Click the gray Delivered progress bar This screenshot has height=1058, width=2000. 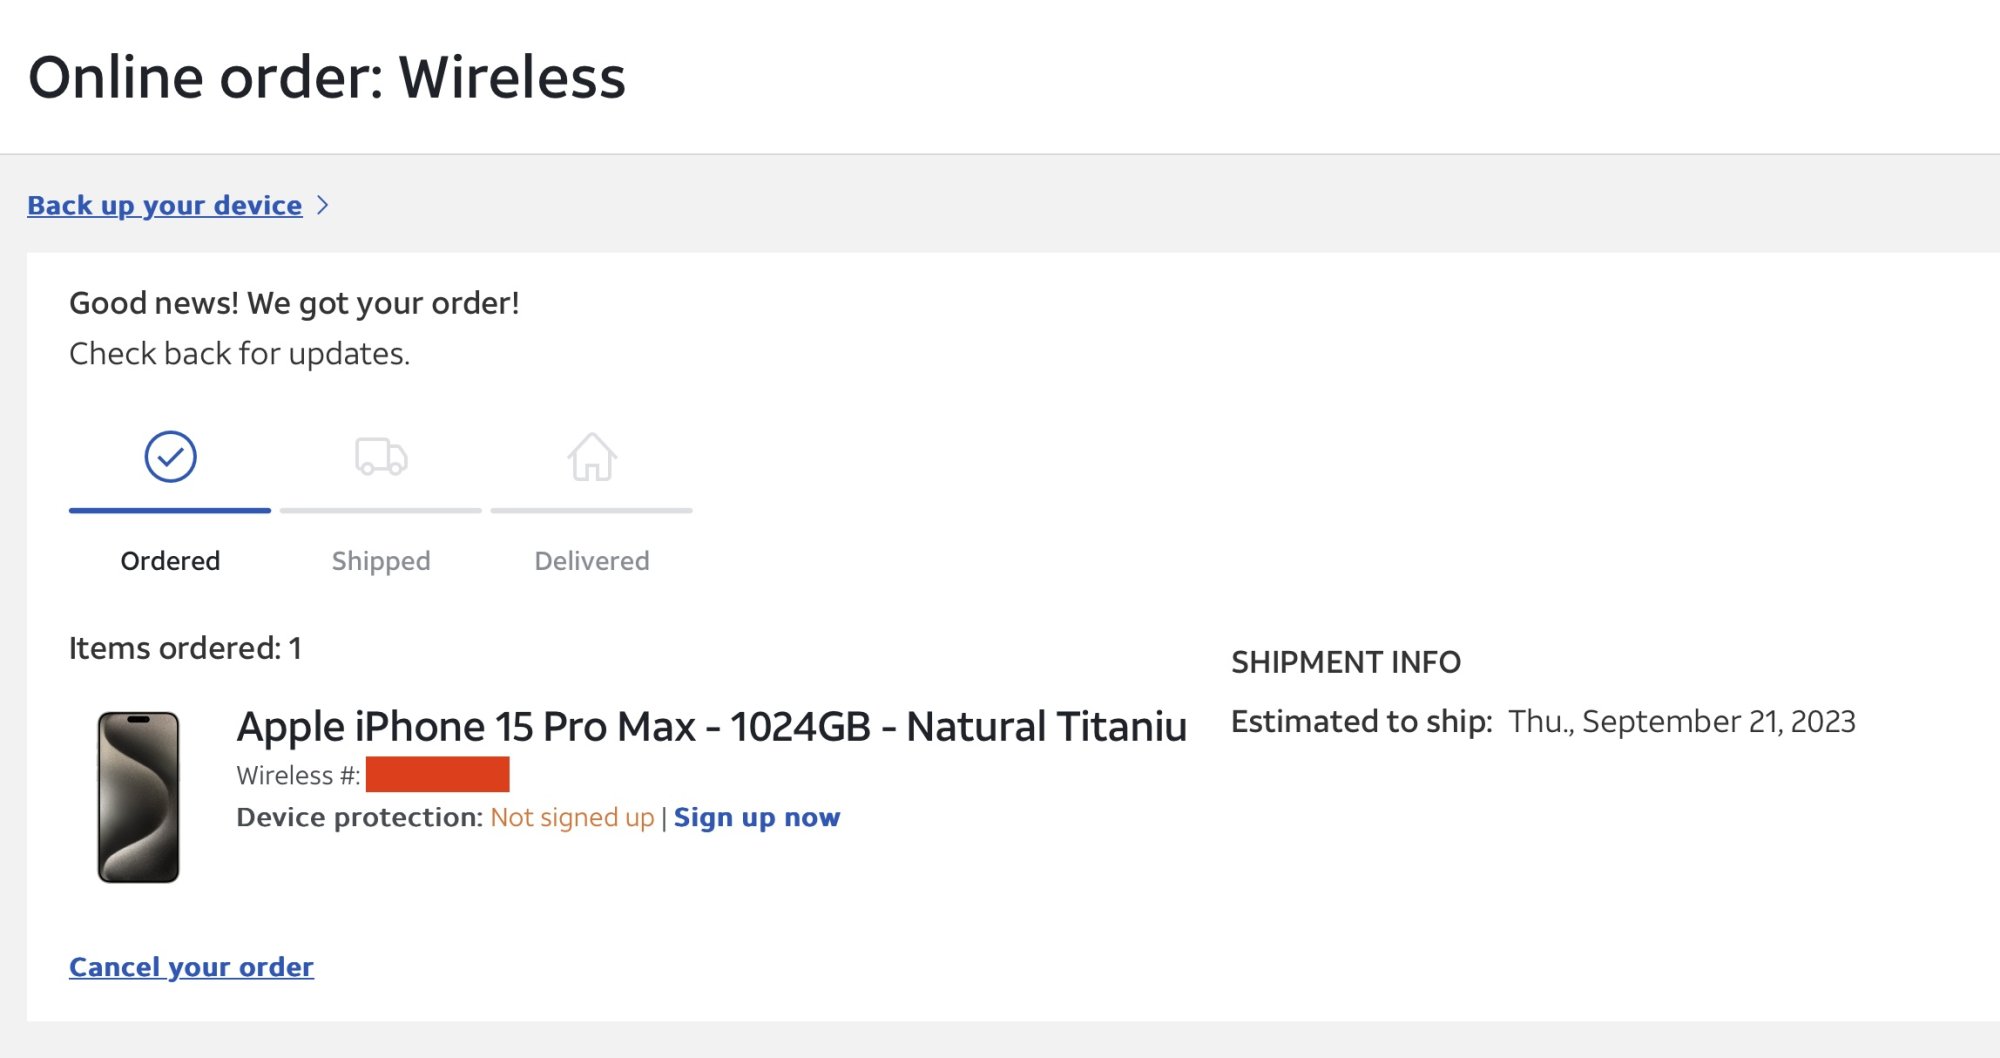592,510
